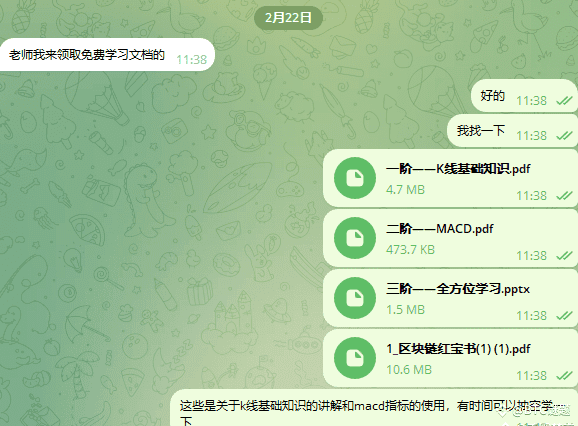This screenshot has width=578, height=426.
Task: Click read checkmarks on 我找一下 message
Action: click(564, 136)
